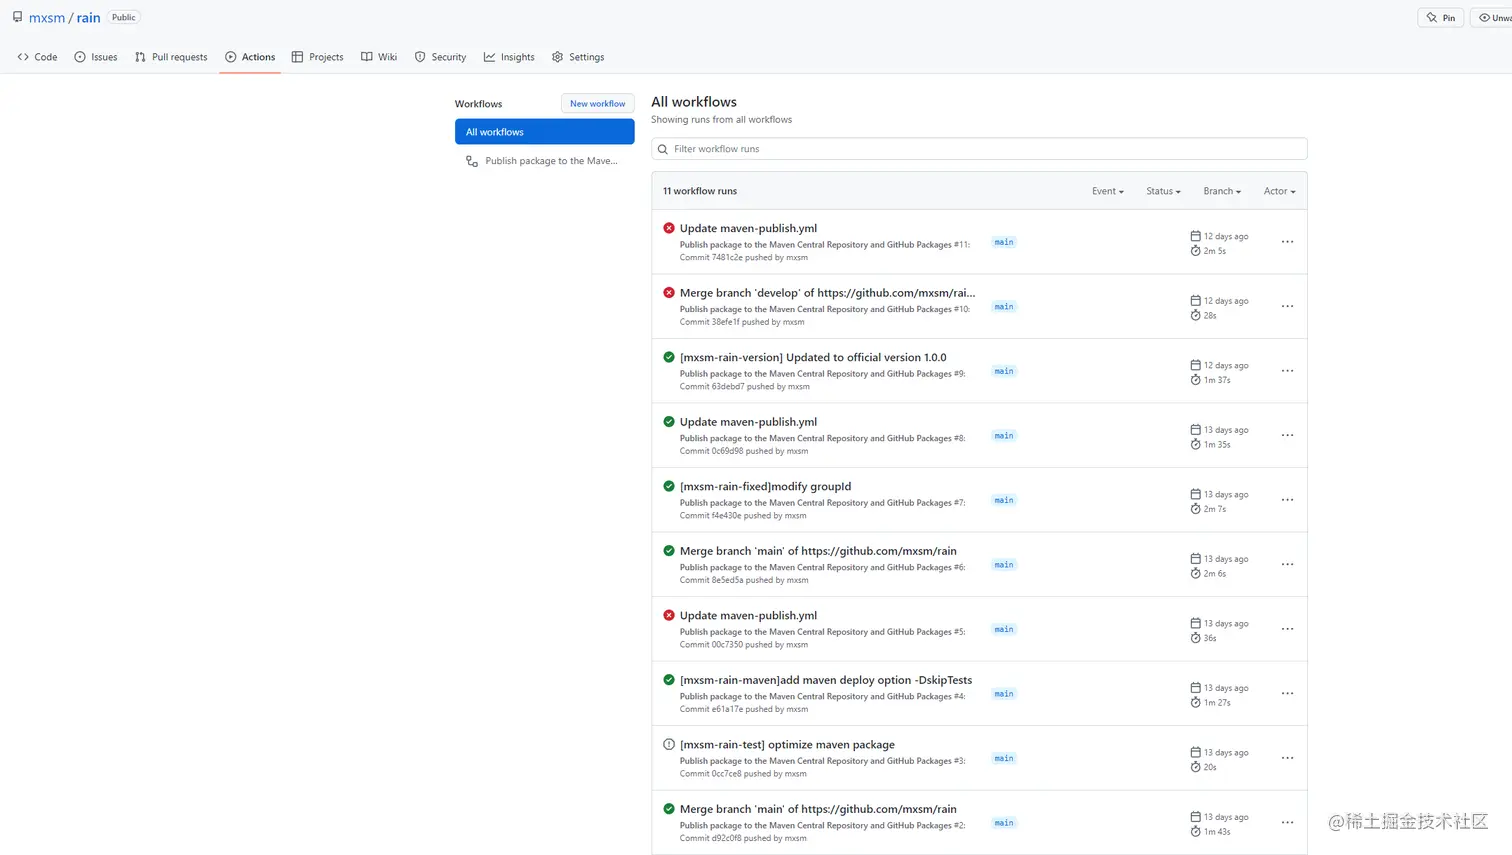Open the Branch filter dropdown
Image resolution: width=1512 pixels, height=855 pixels.
click(x=1222, y=191)
